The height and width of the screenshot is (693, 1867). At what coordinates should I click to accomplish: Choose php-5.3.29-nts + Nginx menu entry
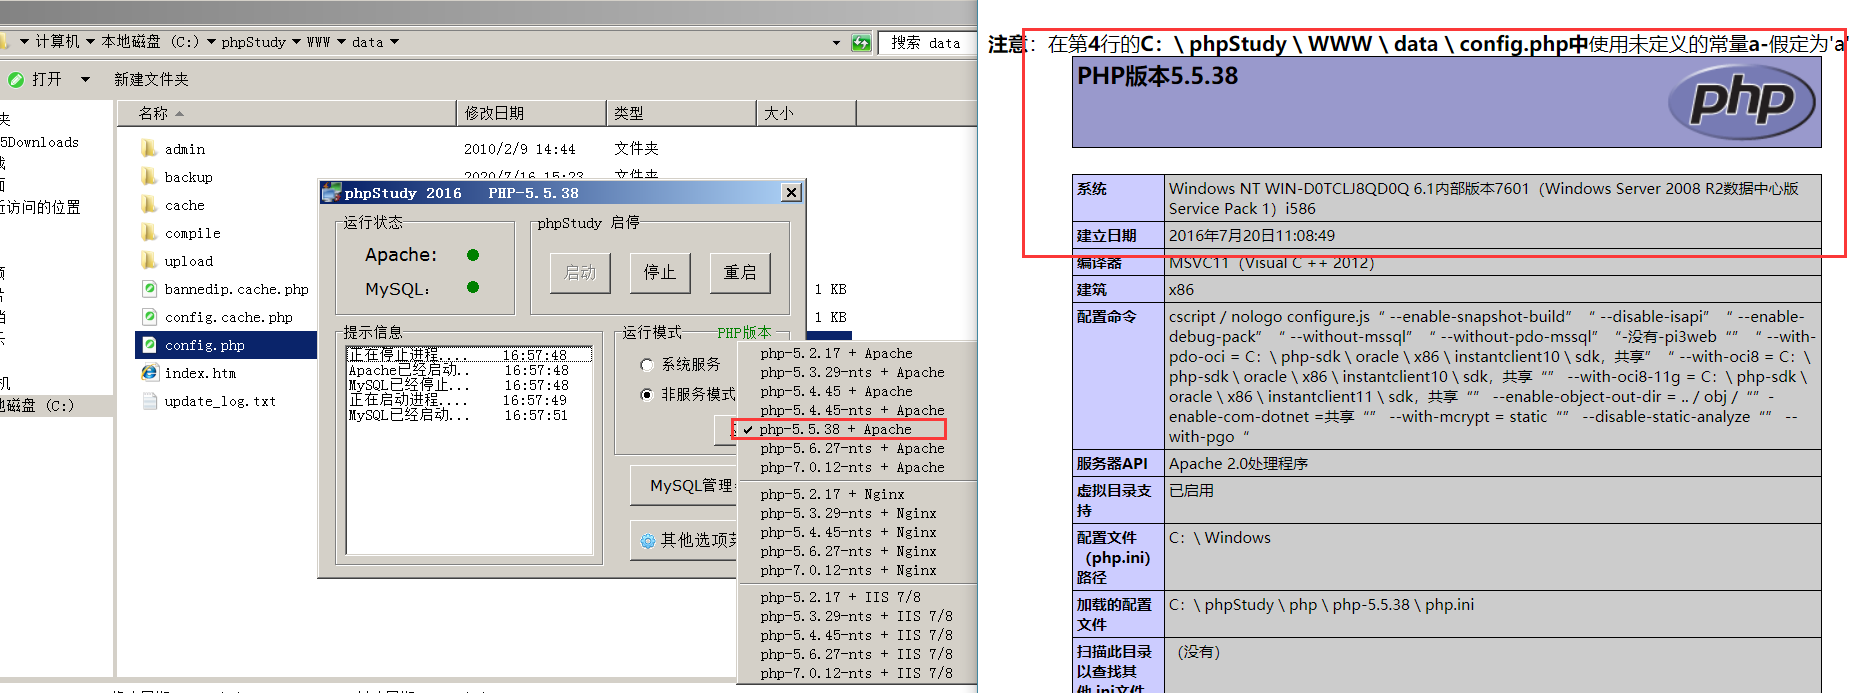[x=847, y=513]
